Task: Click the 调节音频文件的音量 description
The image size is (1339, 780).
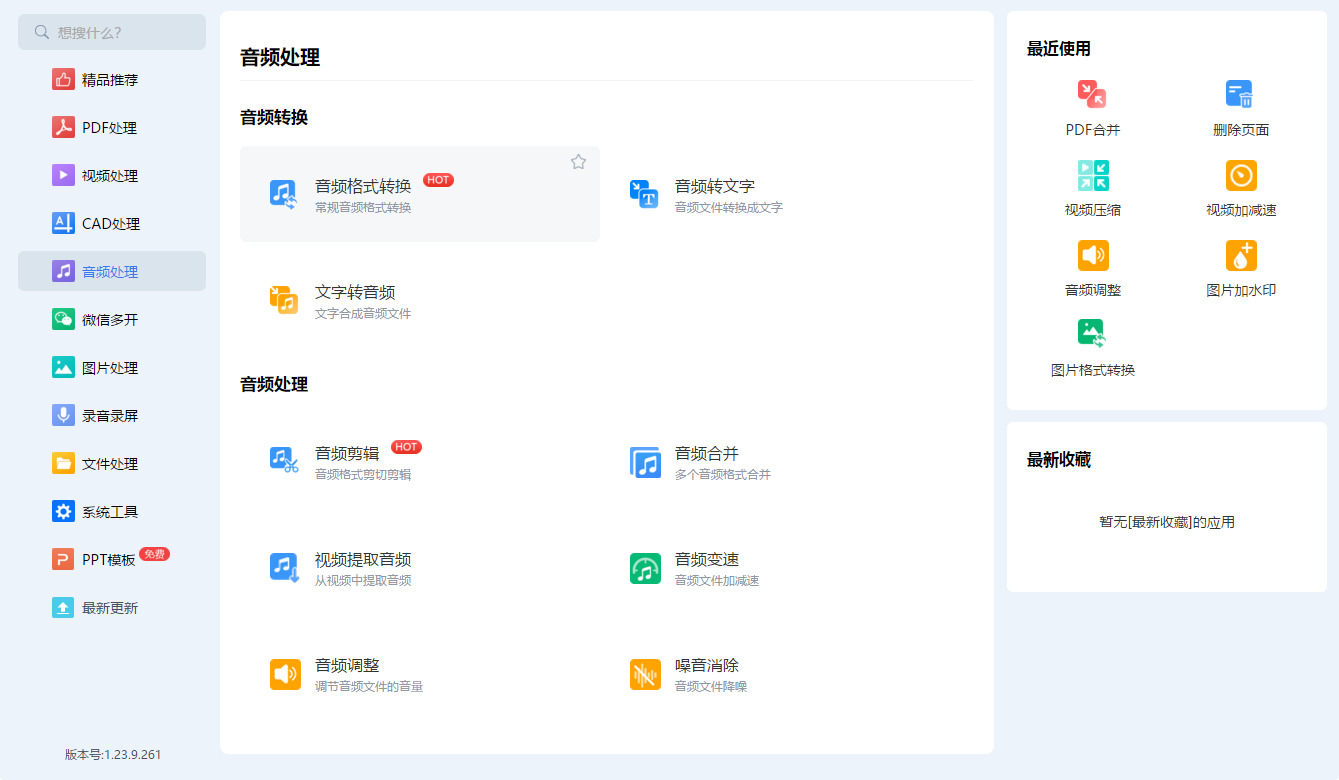Action: point(369,687)
